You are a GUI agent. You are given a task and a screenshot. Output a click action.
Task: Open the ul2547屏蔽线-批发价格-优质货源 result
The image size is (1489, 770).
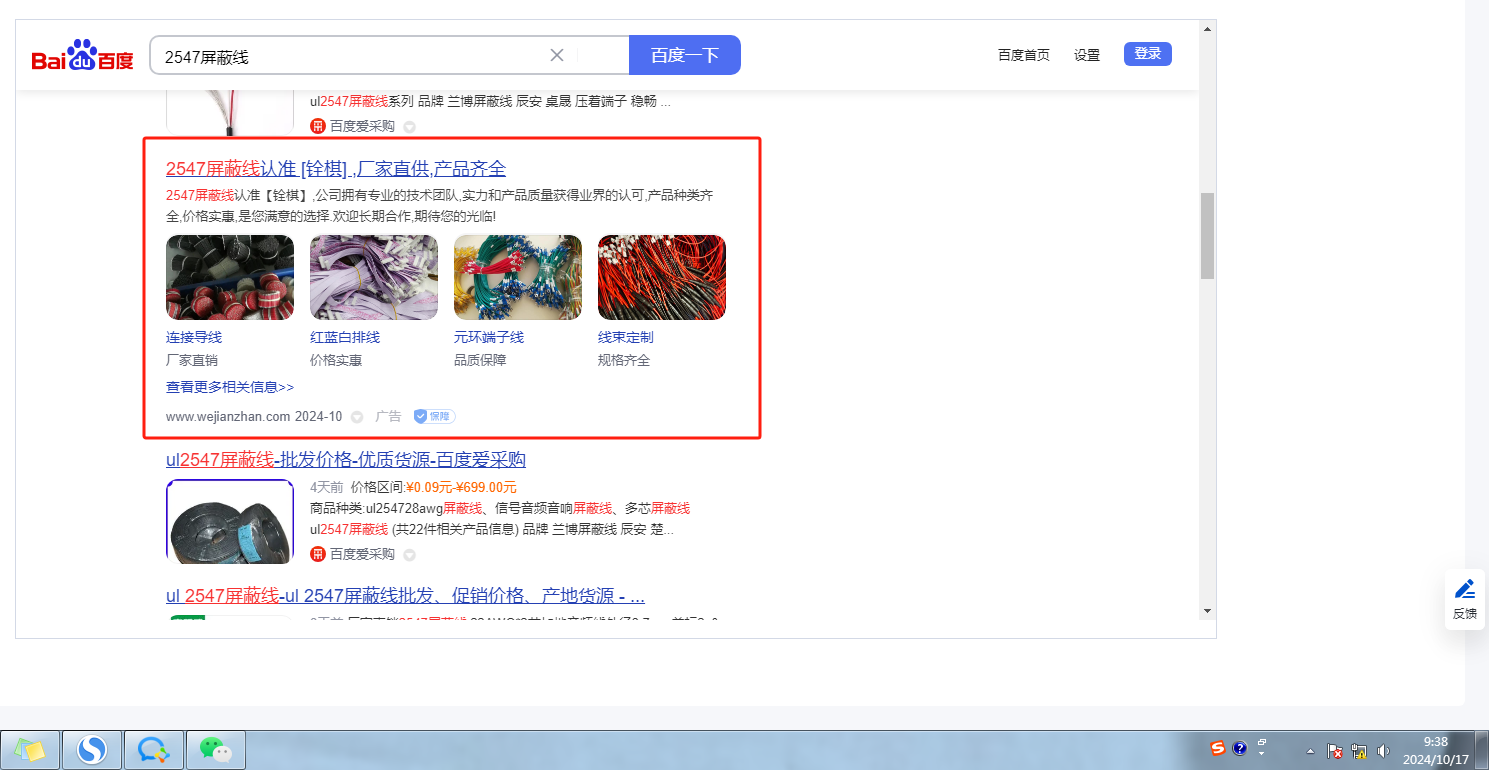coord(346,460)
